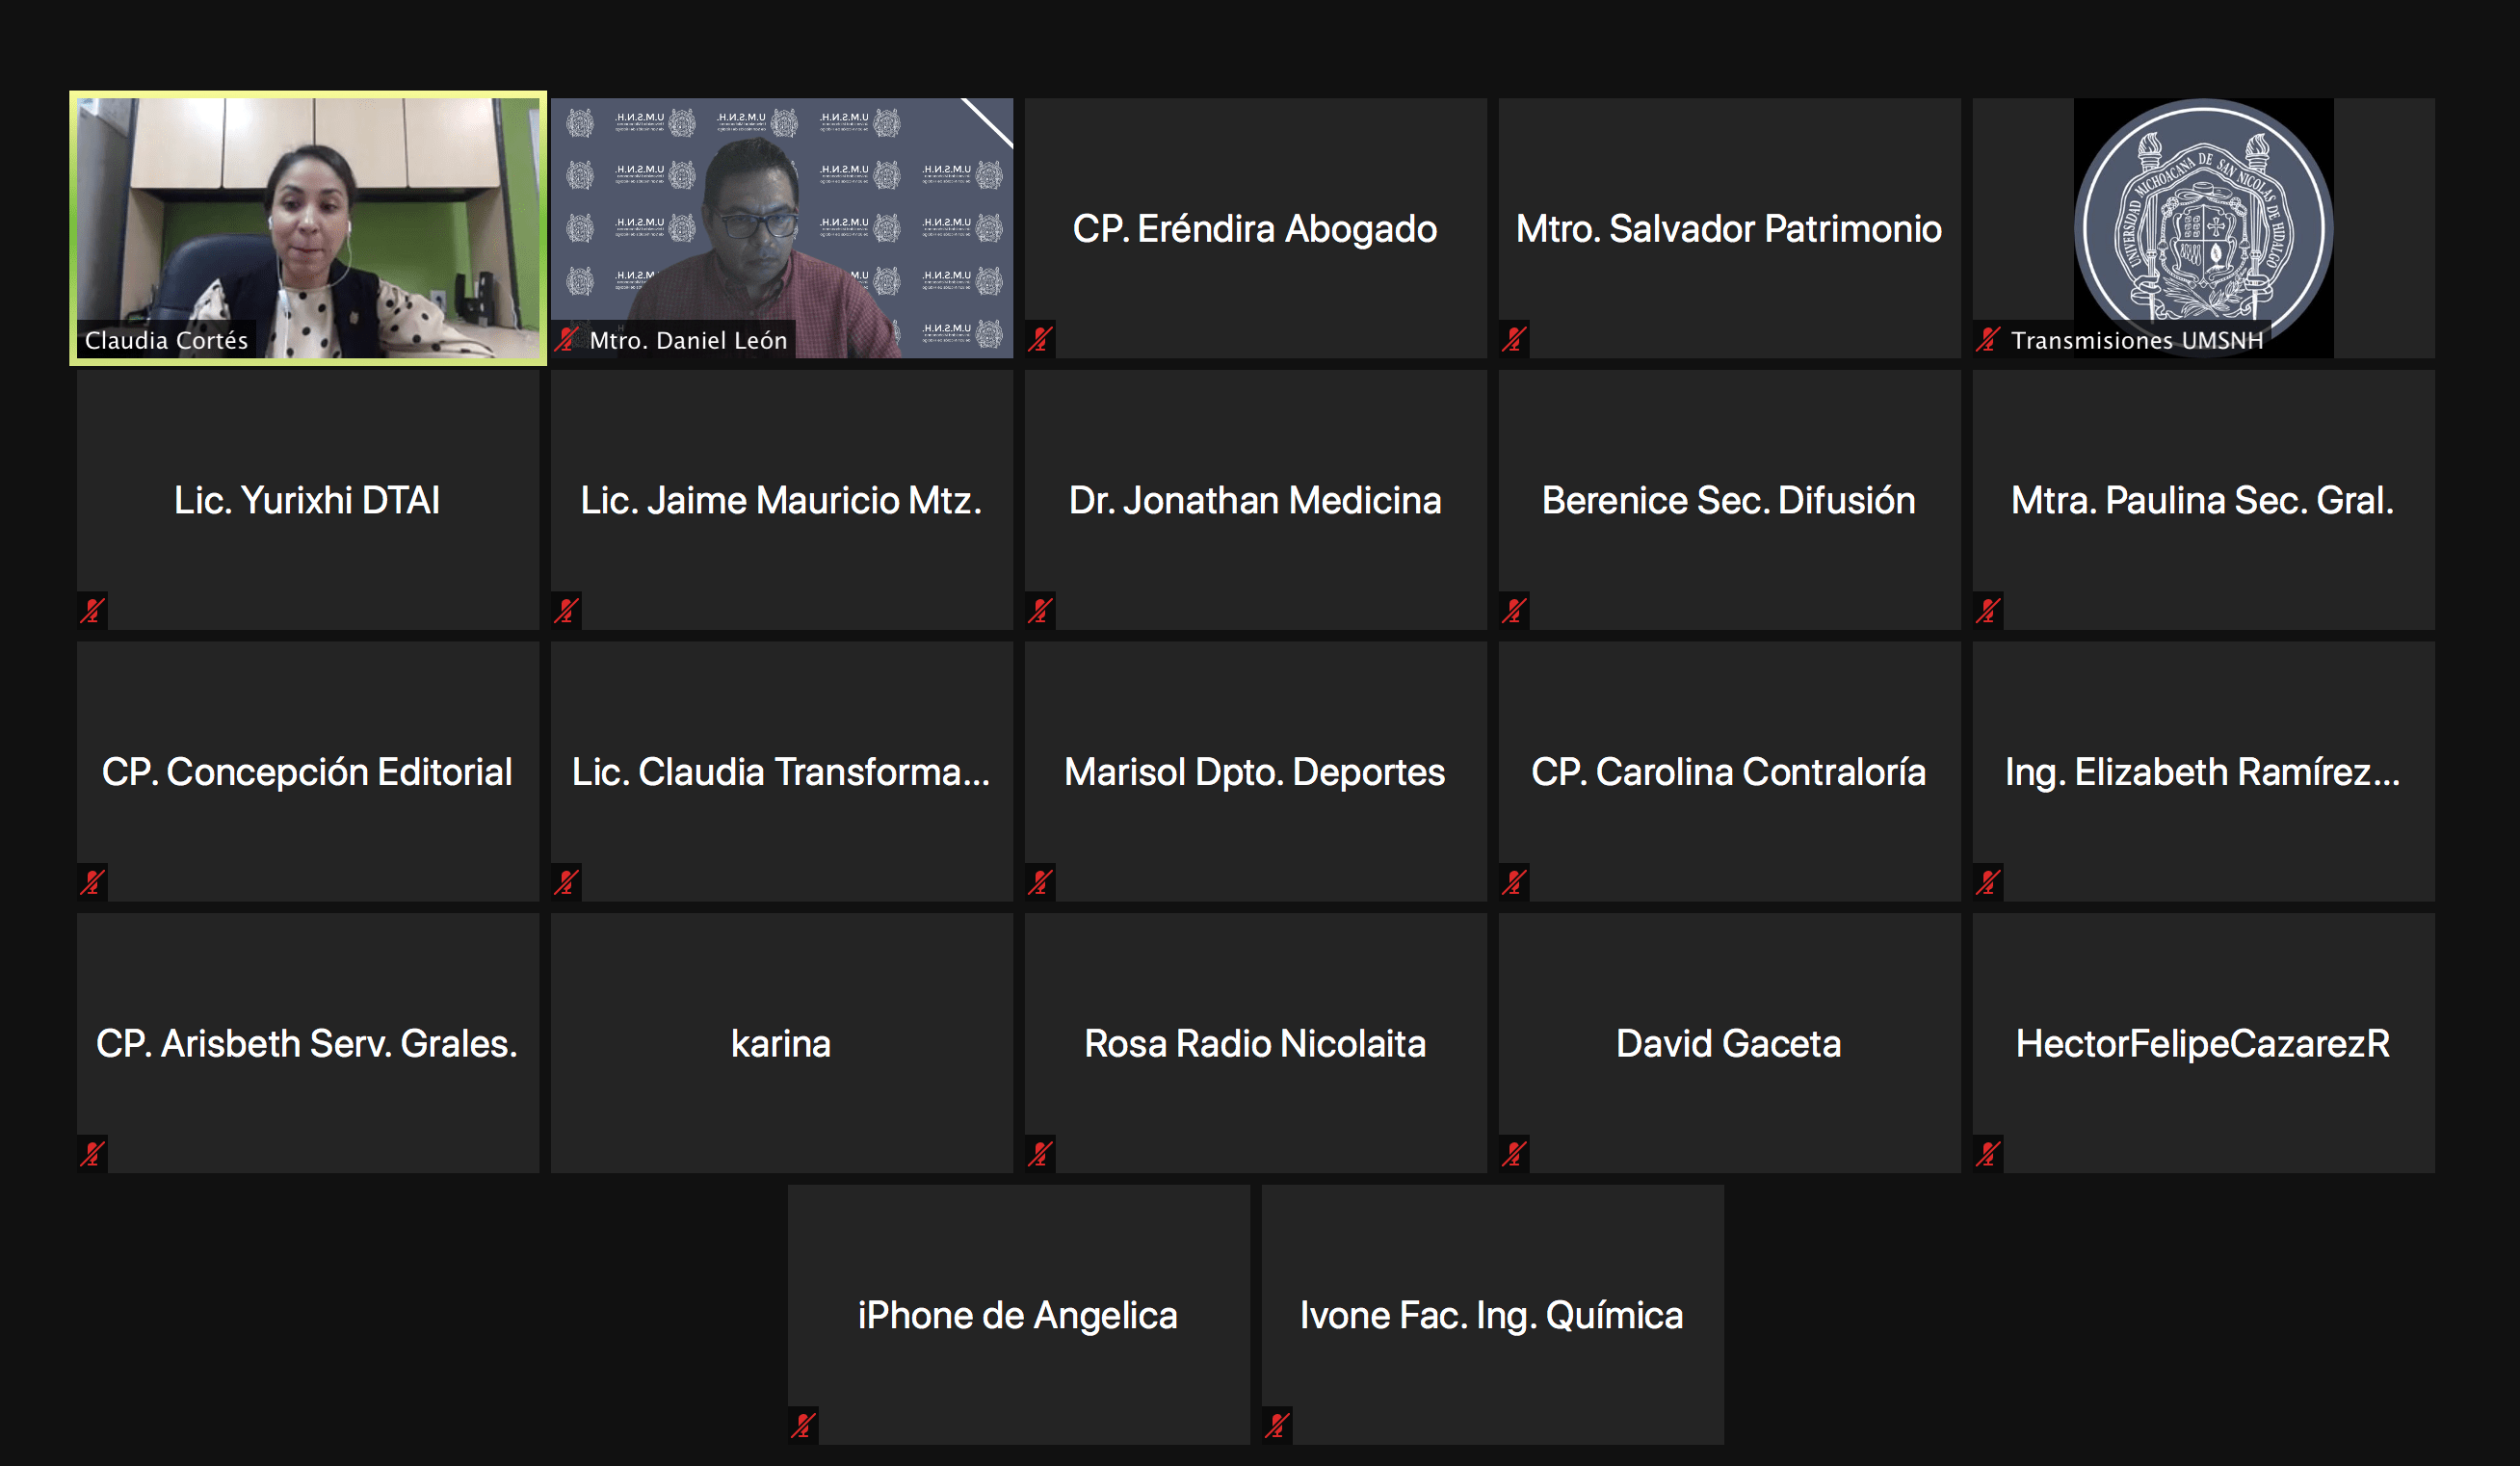Select the Rosa Radio Nicolaita tile

coord(1256,1043)
